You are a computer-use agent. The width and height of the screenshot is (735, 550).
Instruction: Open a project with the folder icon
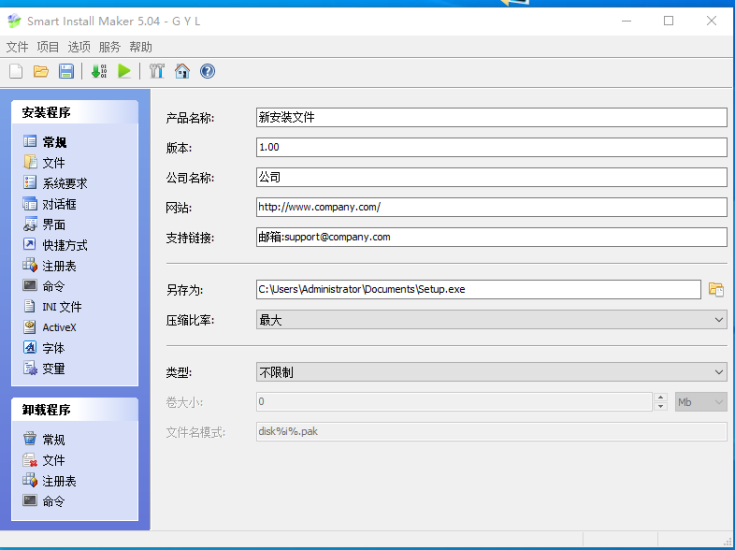pyautogui.click(x=41, y=71)
